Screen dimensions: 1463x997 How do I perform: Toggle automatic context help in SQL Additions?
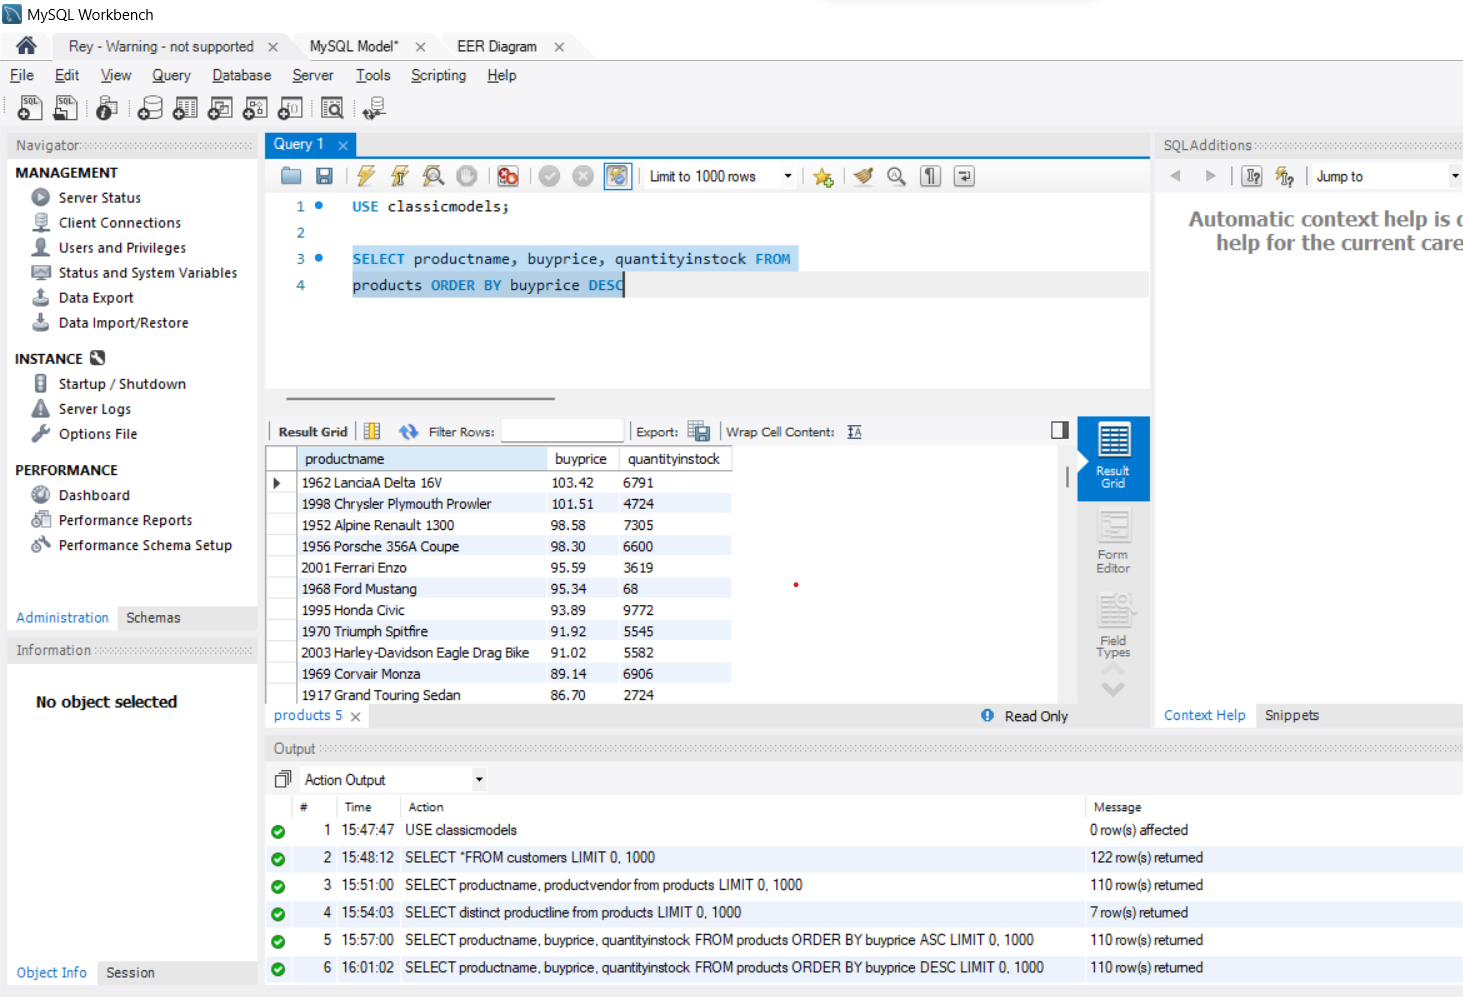[x=1285, y=176]
